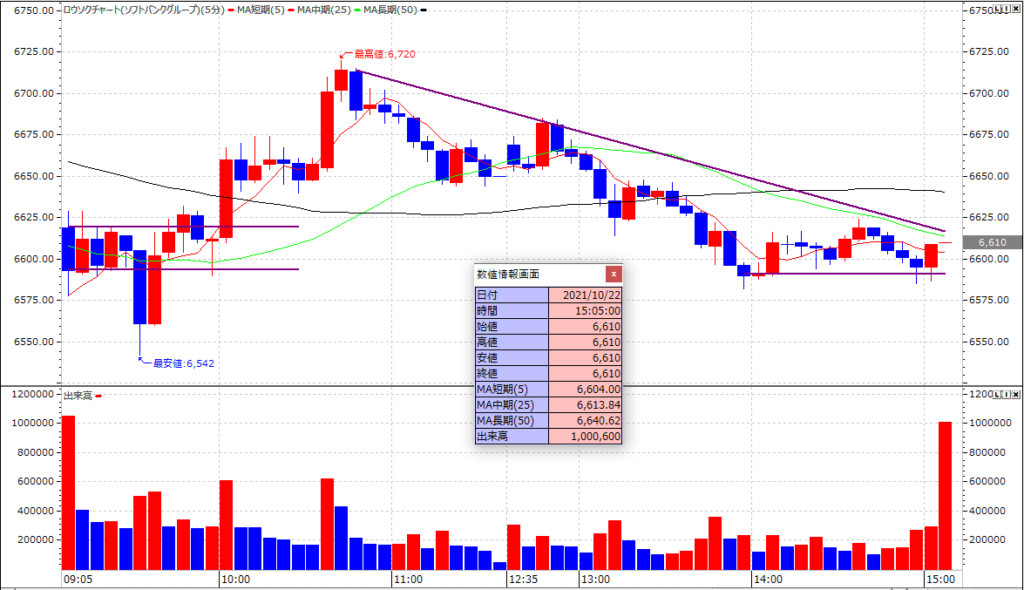
Task: Click the 日付 value 2021/10/22
Action: (585, 295)
